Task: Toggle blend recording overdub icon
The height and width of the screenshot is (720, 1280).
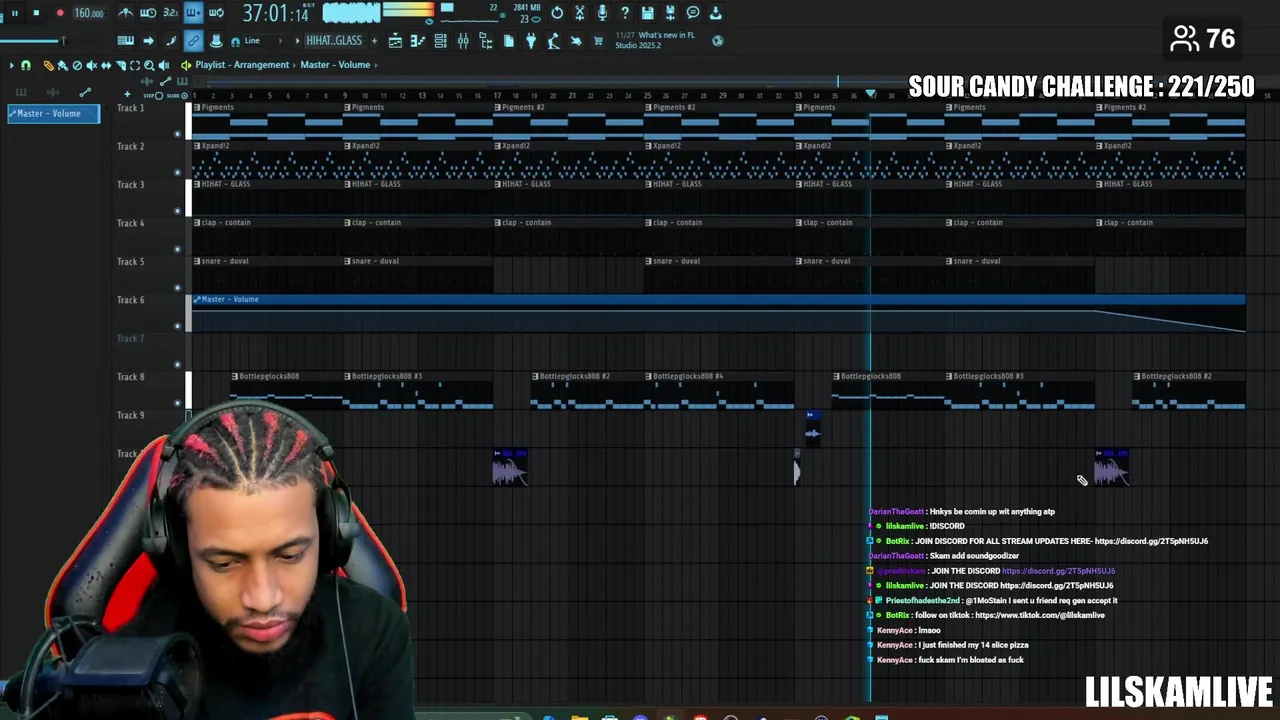Action: (x=193, y=13)
